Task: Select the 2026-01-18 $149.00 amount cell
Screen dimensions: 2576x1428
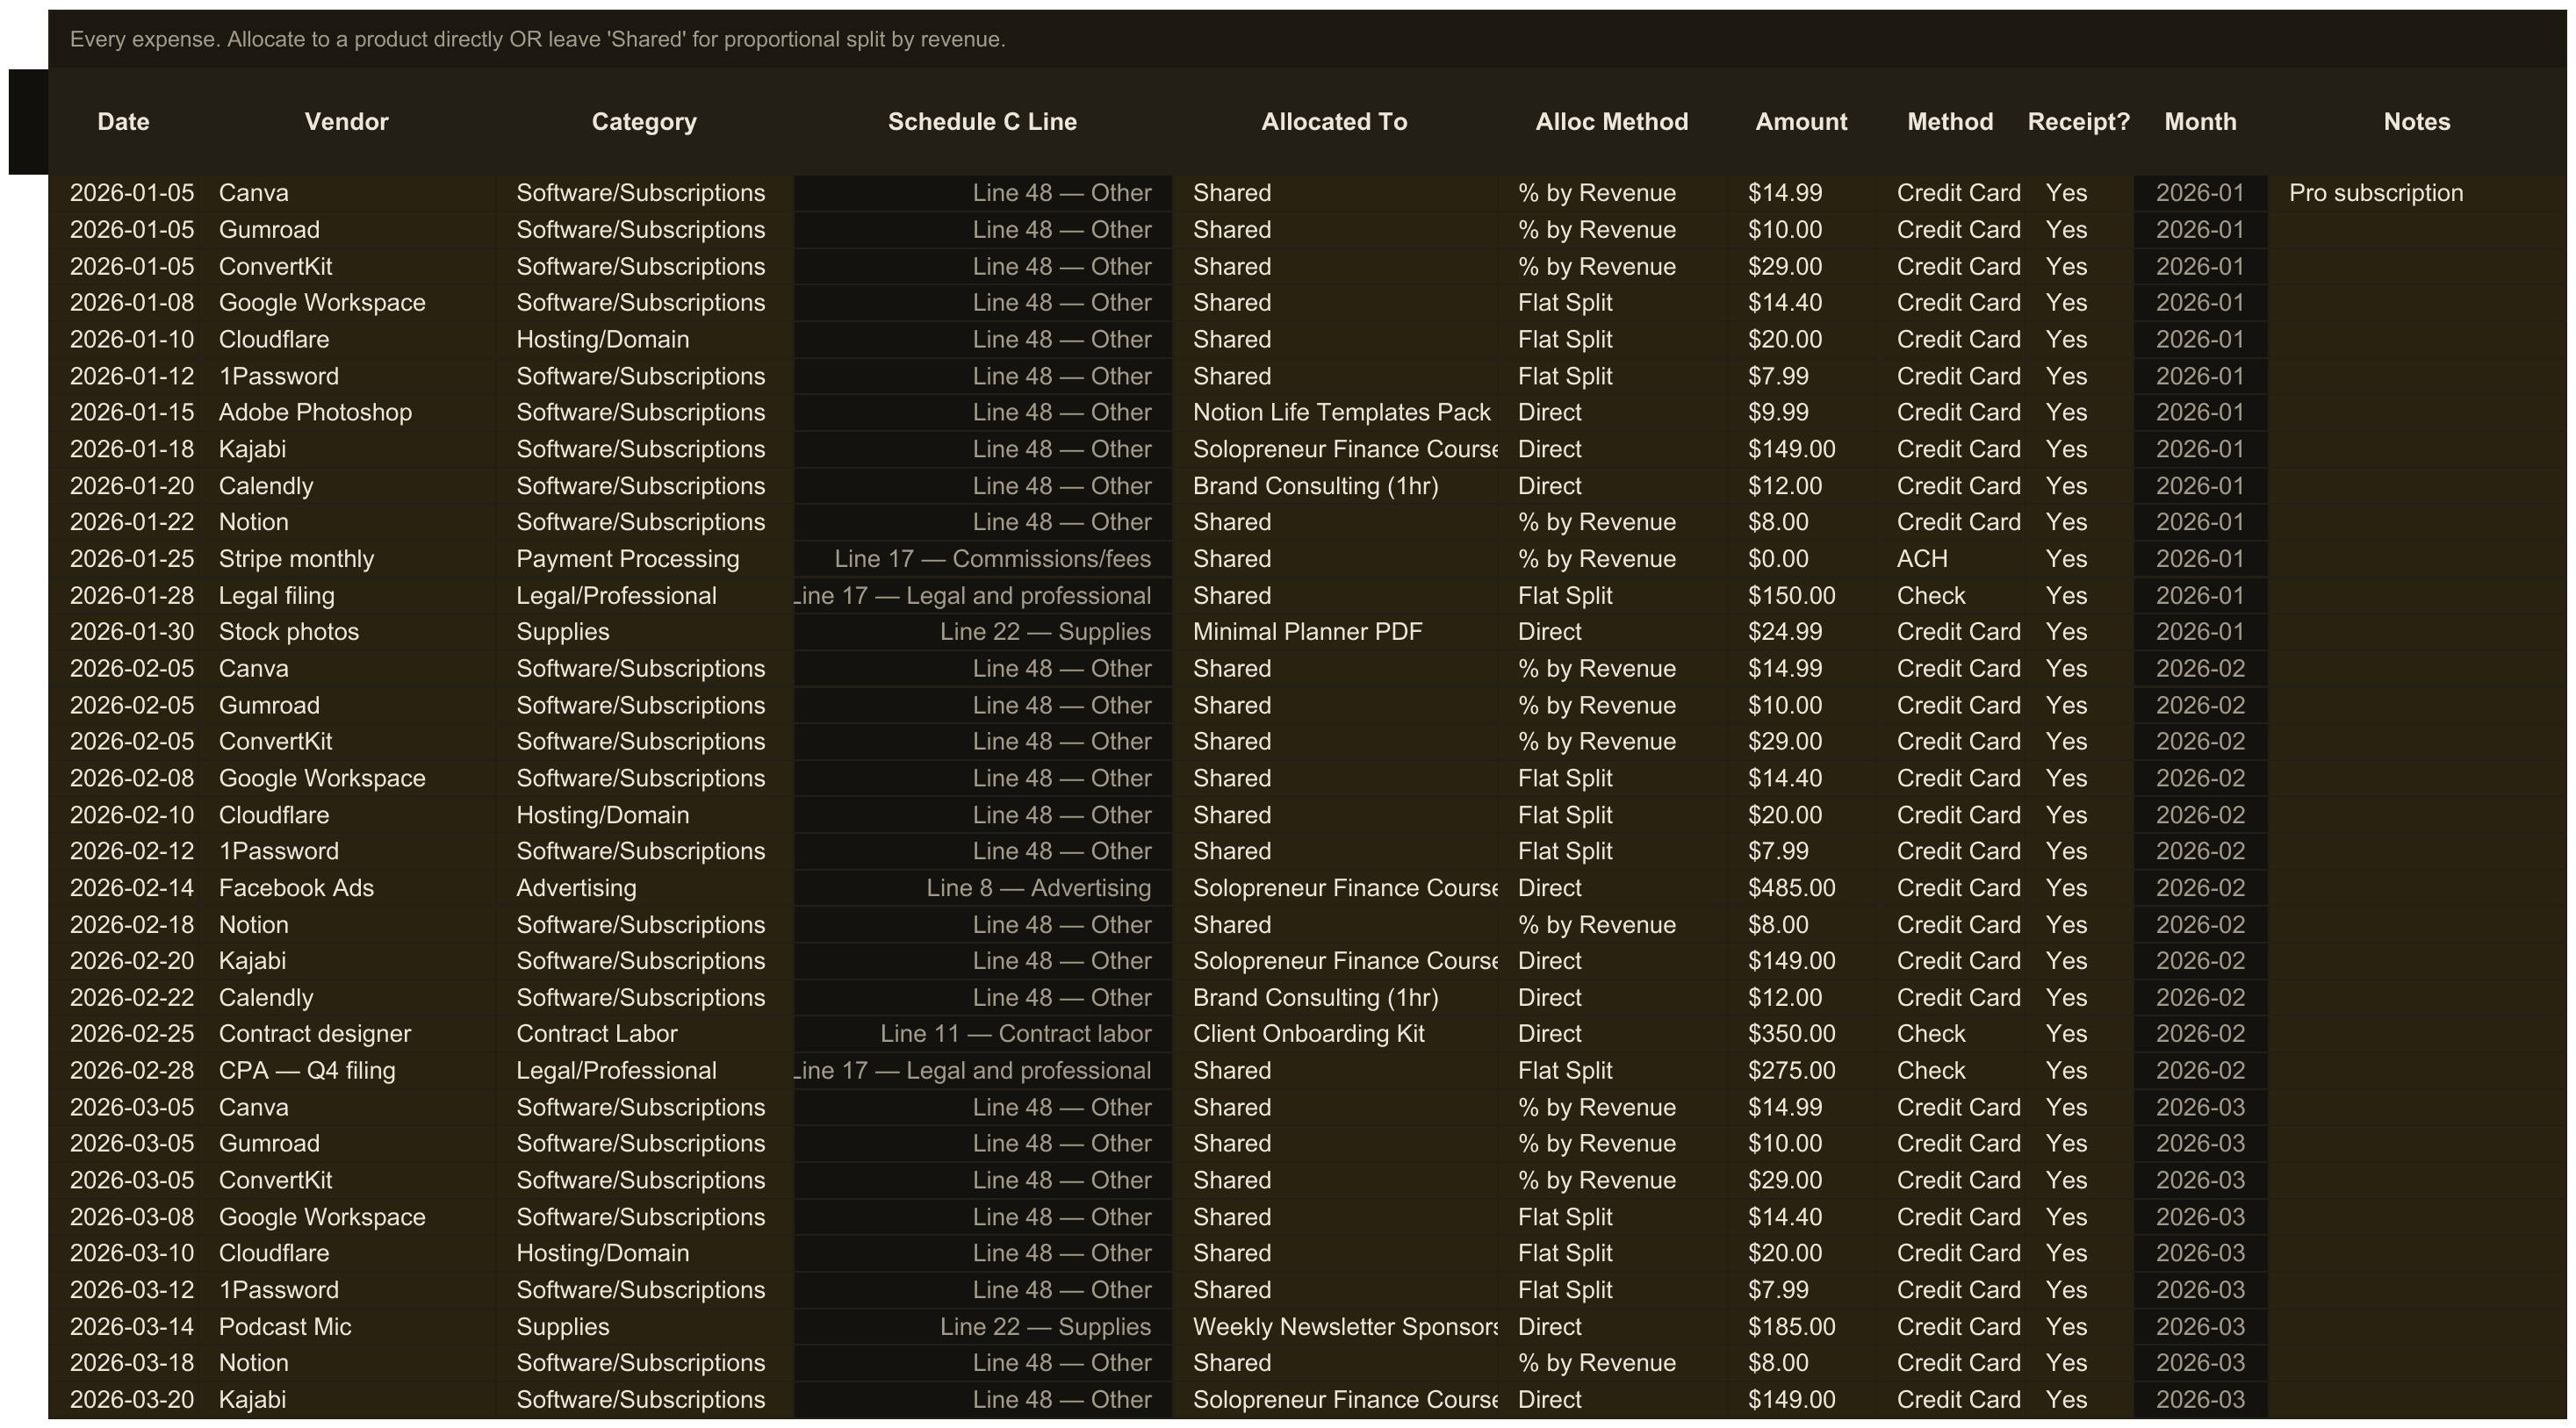Action: (x=1802, y=449)
